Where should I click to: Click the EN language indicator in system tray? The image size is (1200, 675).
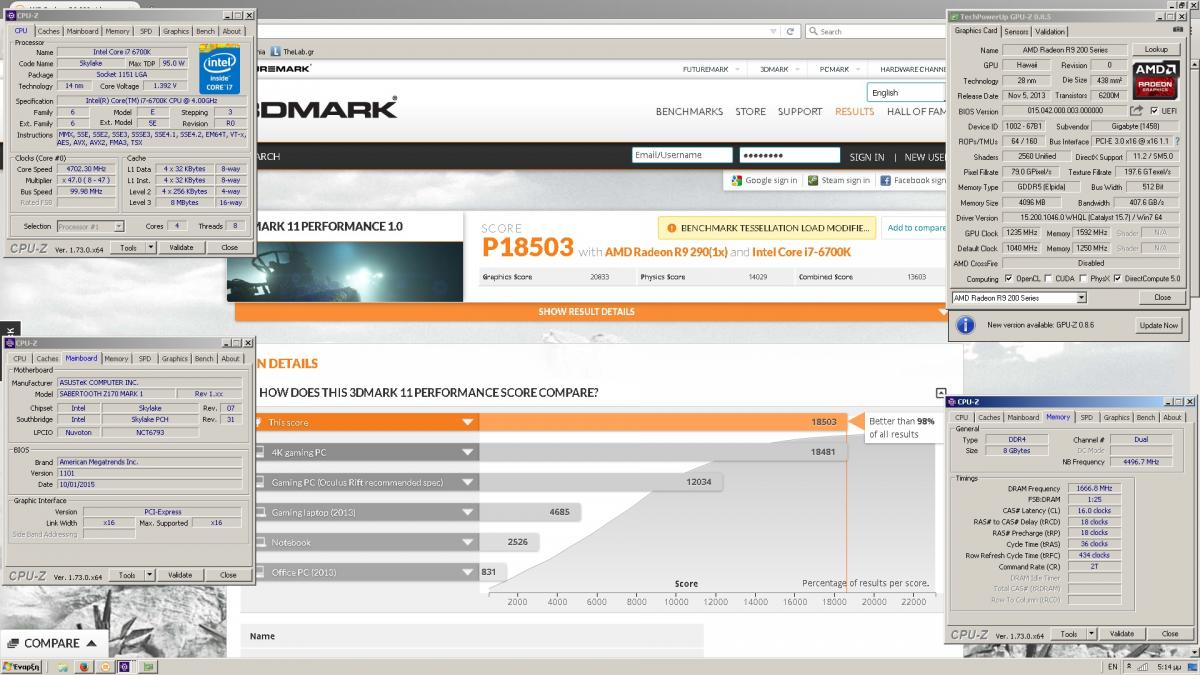pyautogui.click(x=1113, y=666)
